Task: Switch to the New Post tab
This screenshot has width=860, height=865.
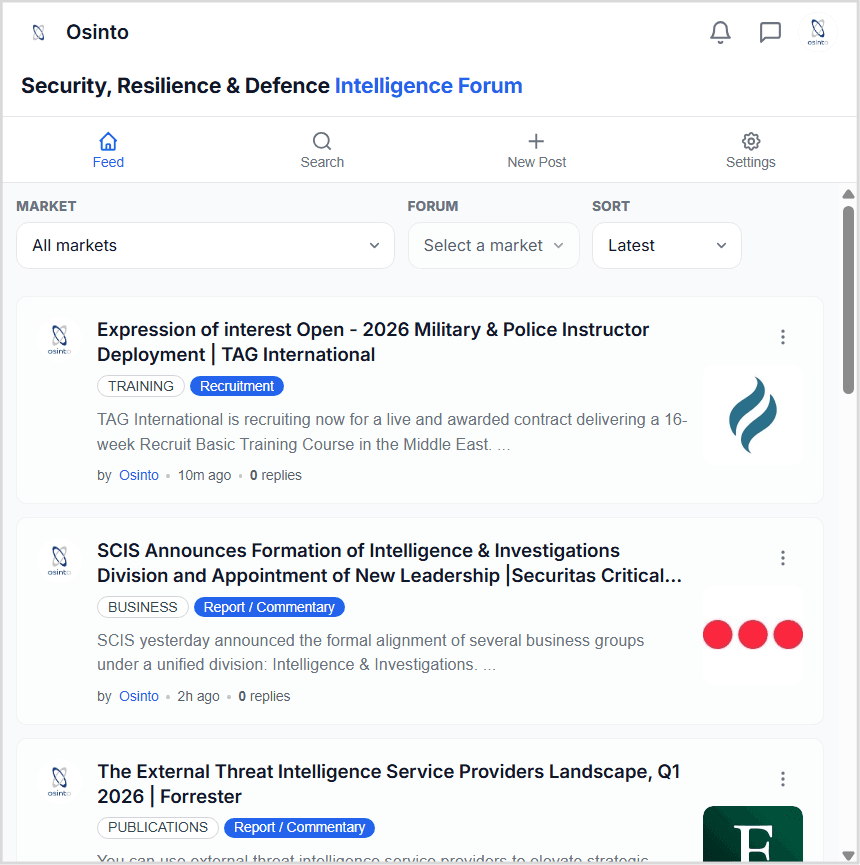Action: 536,150
